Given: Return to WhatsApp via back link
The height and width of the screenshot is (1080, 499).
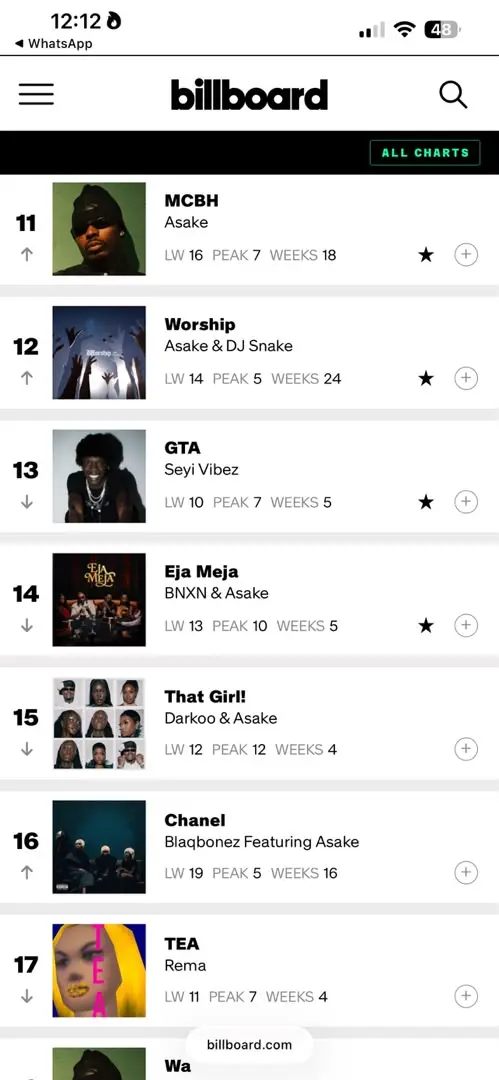Looking at the screenshot, I should tap(53, 43).
